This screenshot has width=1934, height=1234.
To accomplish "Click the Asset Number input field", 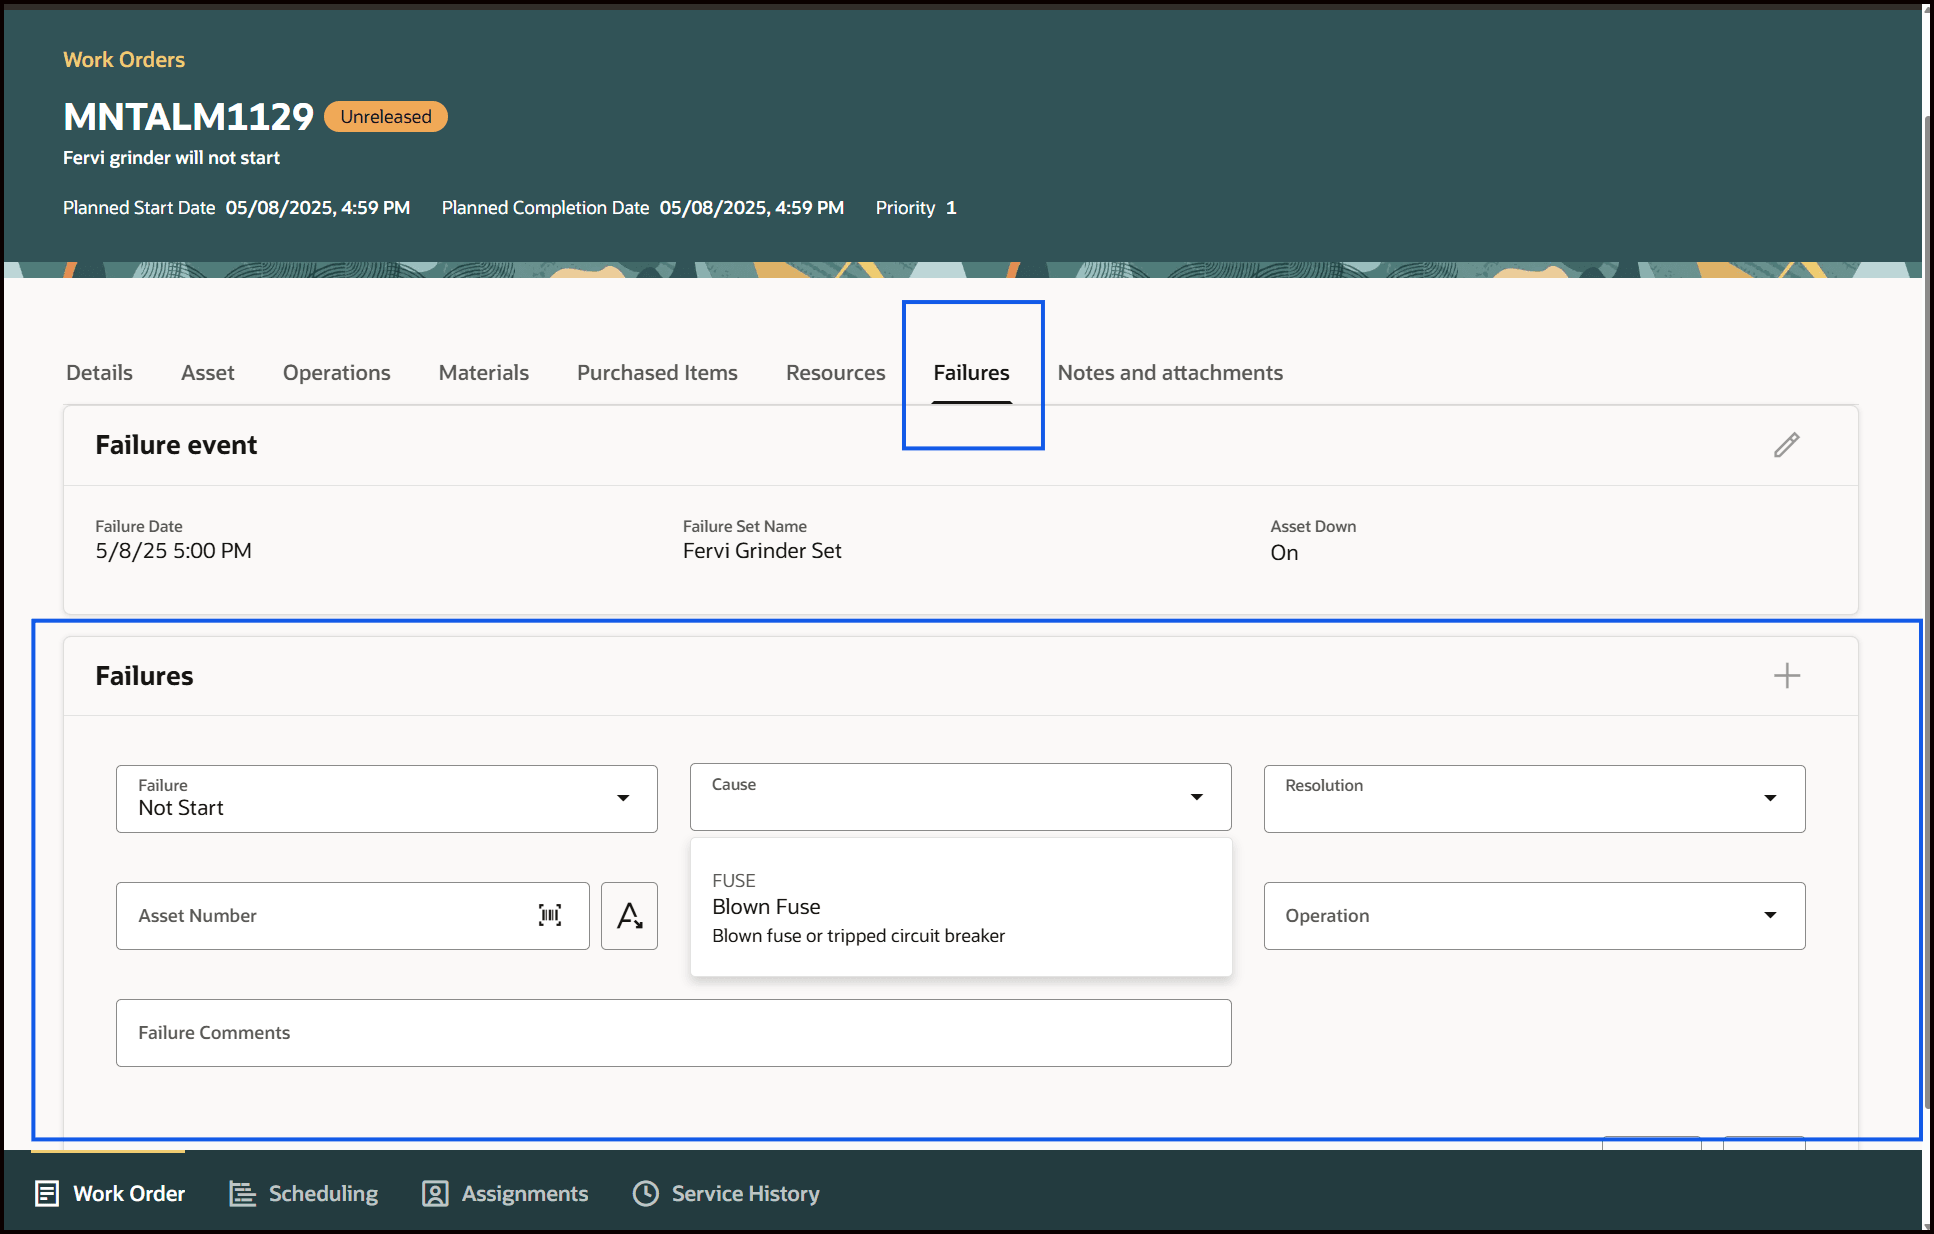I will [x=330, y=915].
